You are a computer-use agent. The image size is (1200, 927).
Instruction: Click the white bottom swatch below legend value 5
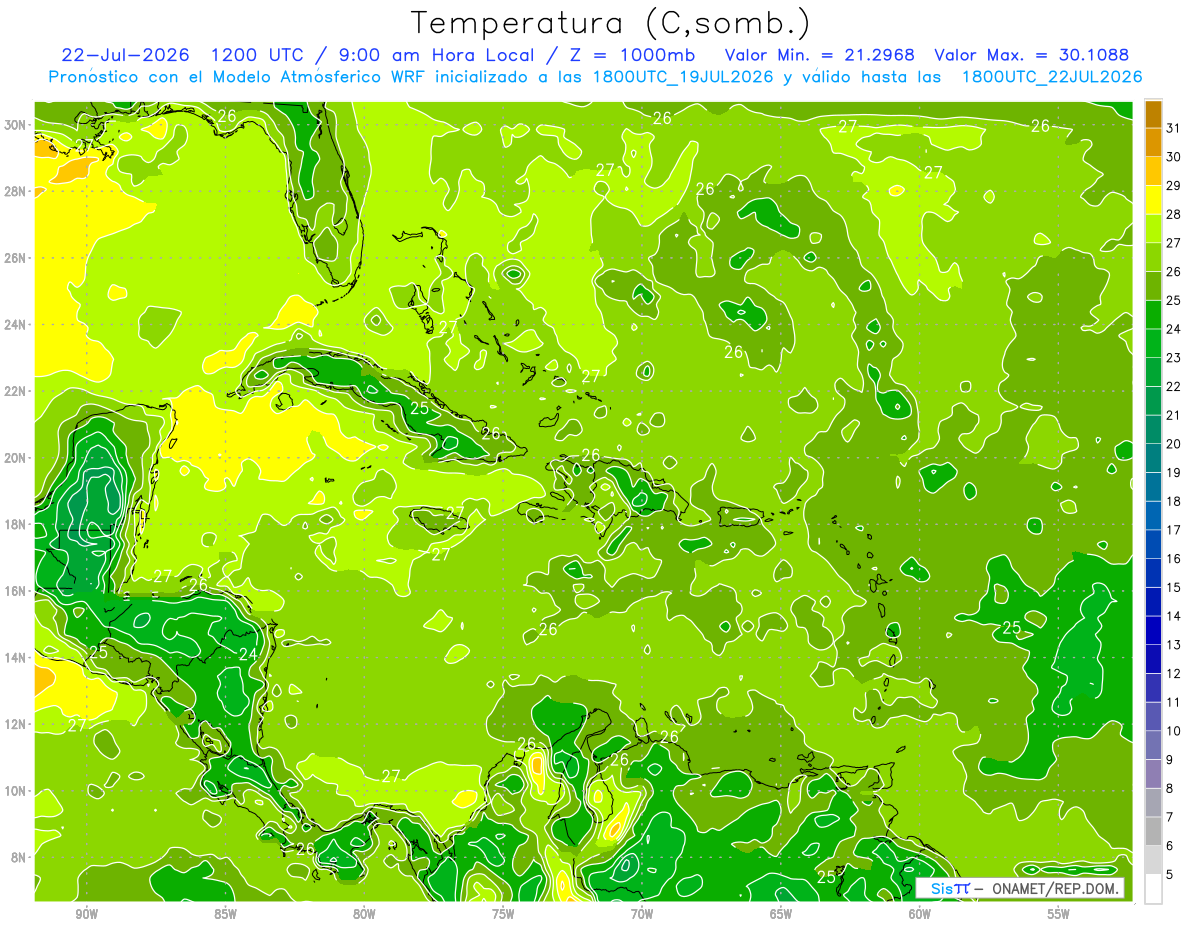point(1153,889)
